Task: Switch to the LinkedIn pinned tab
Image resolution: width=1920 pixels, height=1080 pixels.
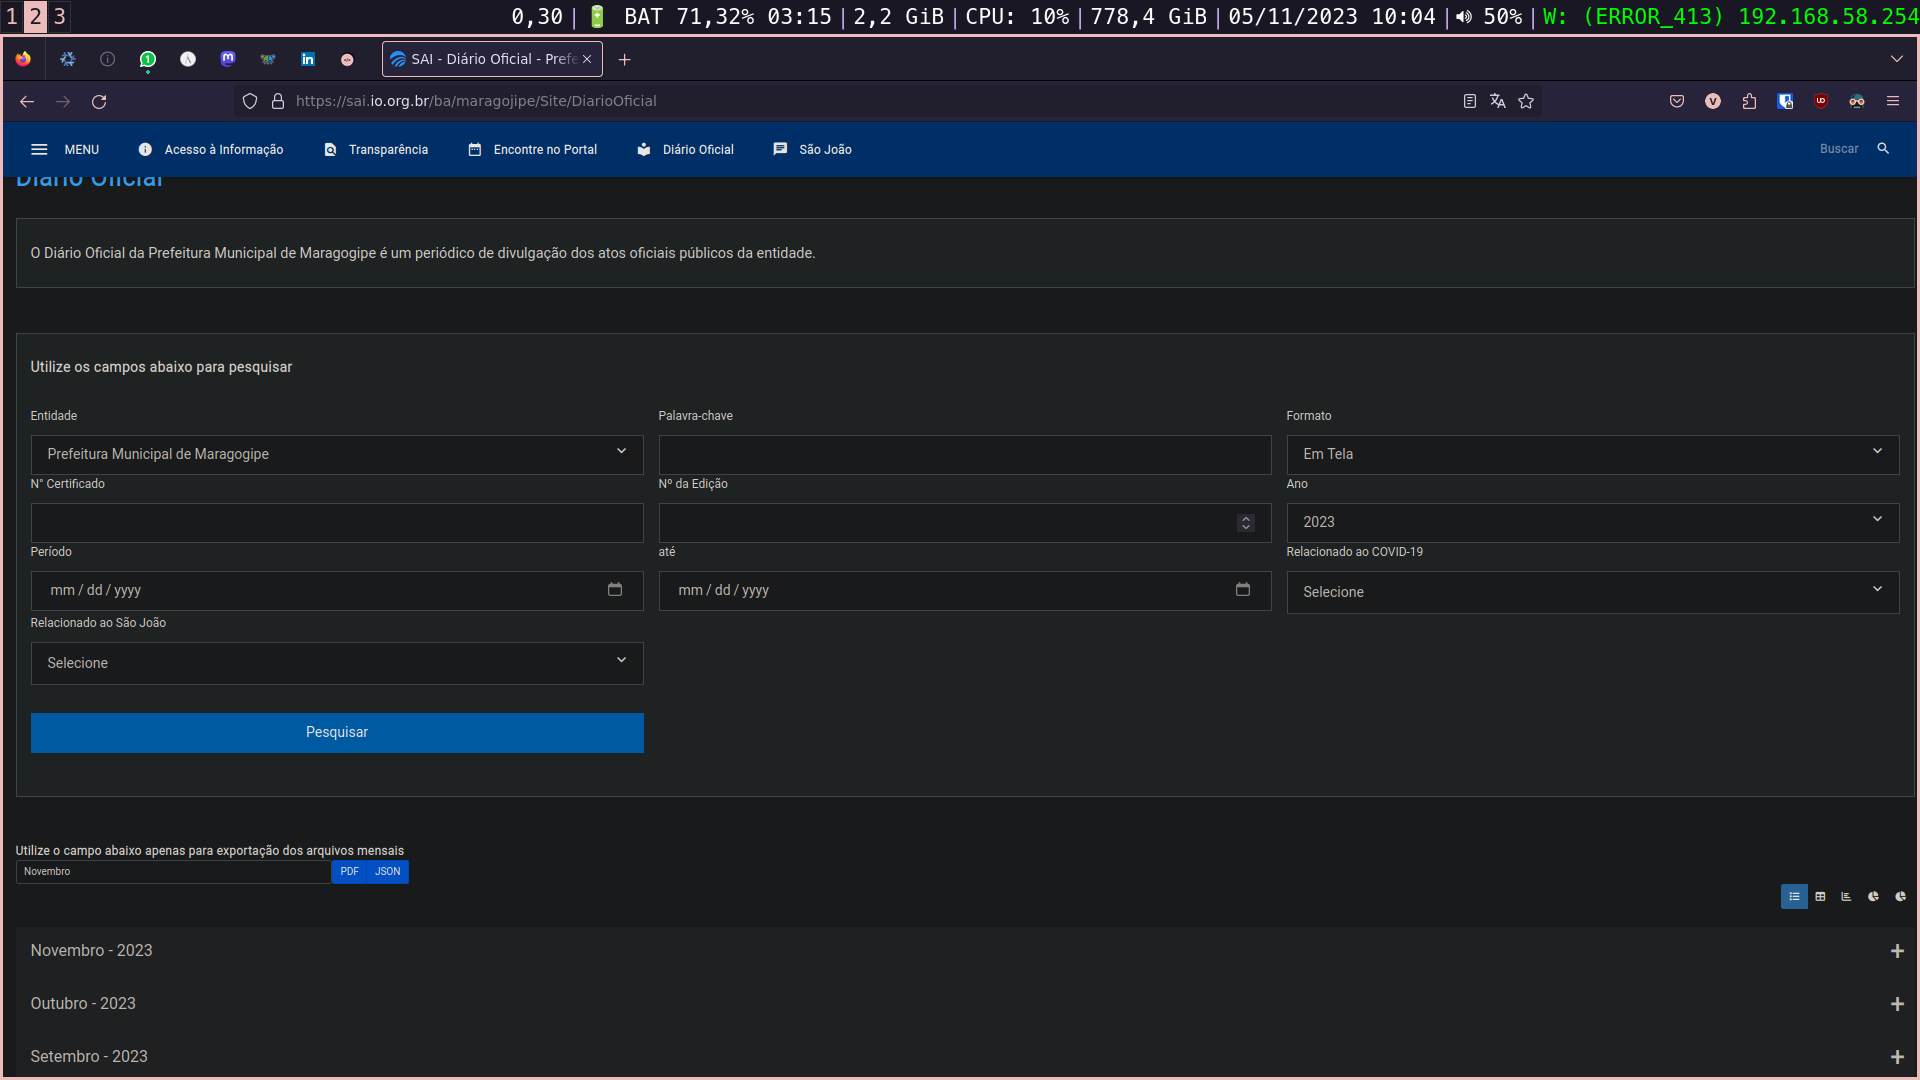Action: click(308, 59)
